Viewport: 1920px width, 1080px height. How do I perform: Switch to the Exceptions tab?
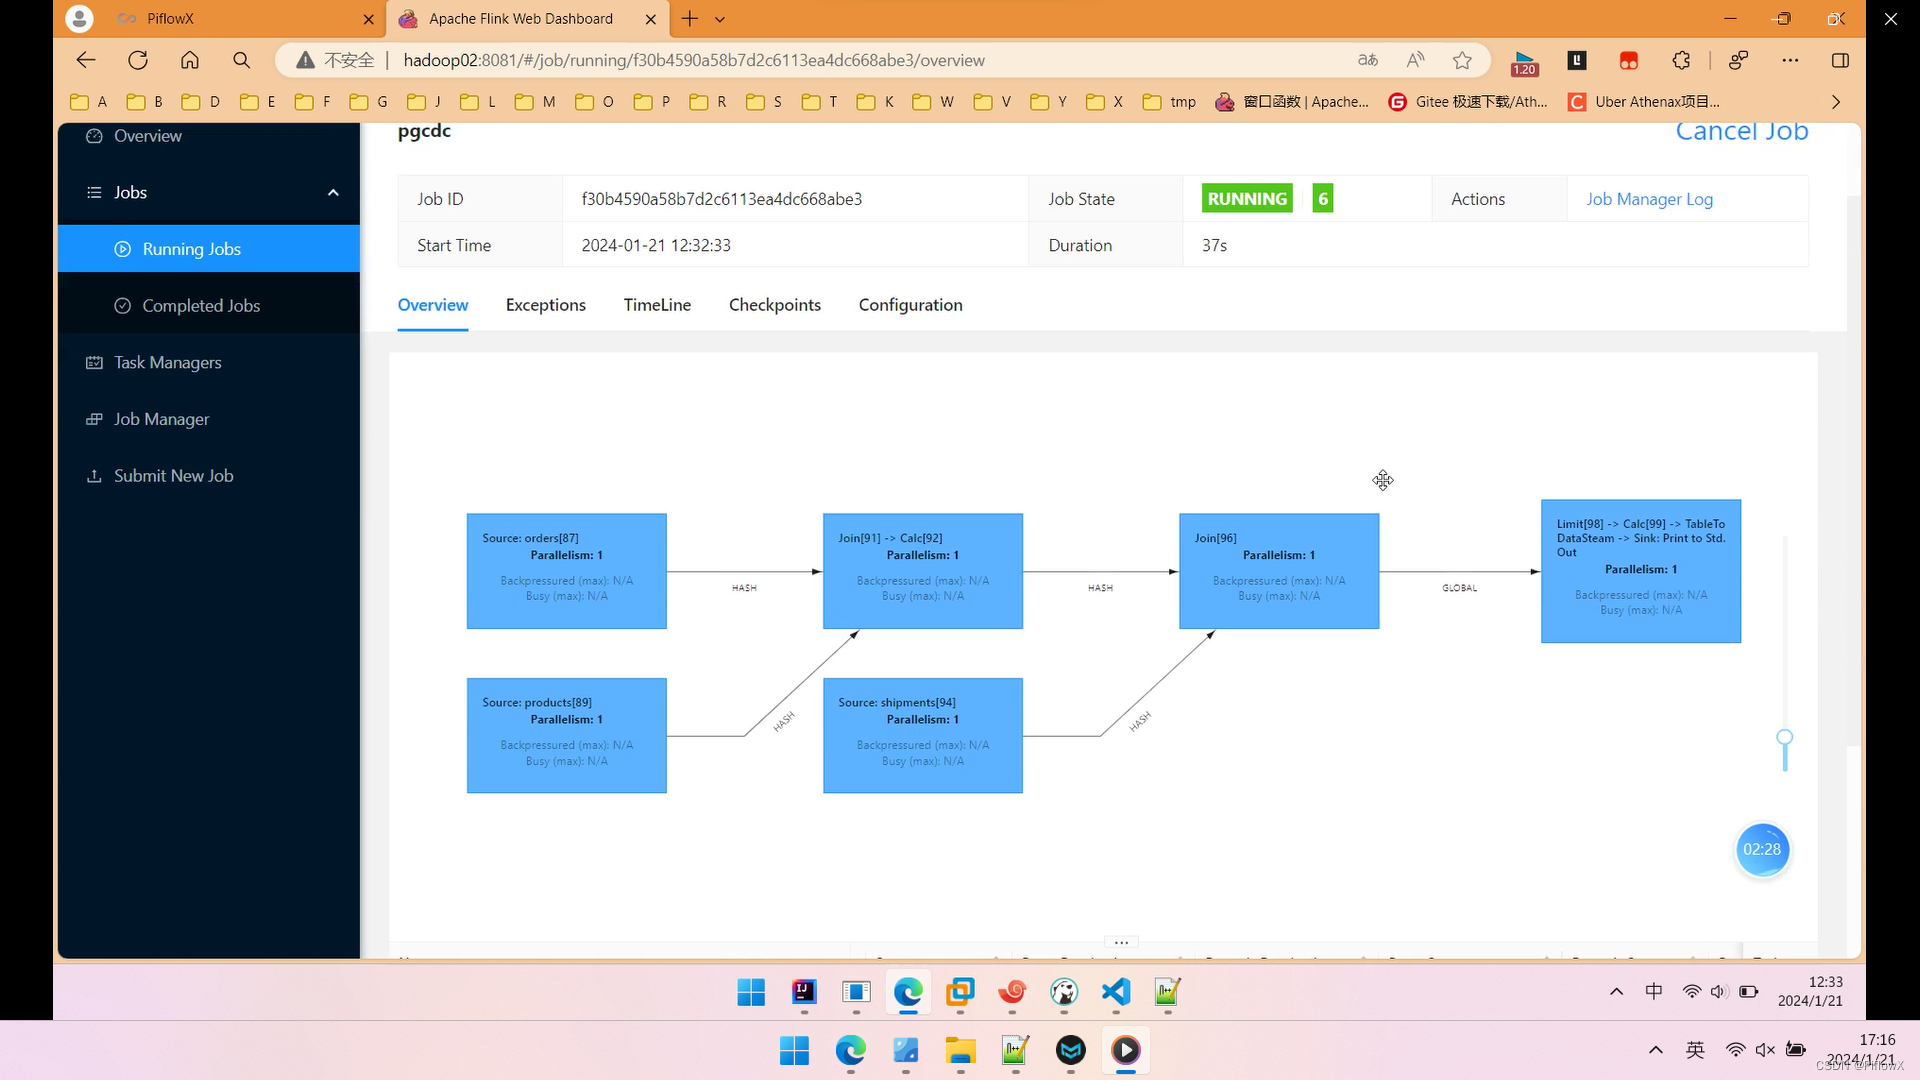pos(546,305)
